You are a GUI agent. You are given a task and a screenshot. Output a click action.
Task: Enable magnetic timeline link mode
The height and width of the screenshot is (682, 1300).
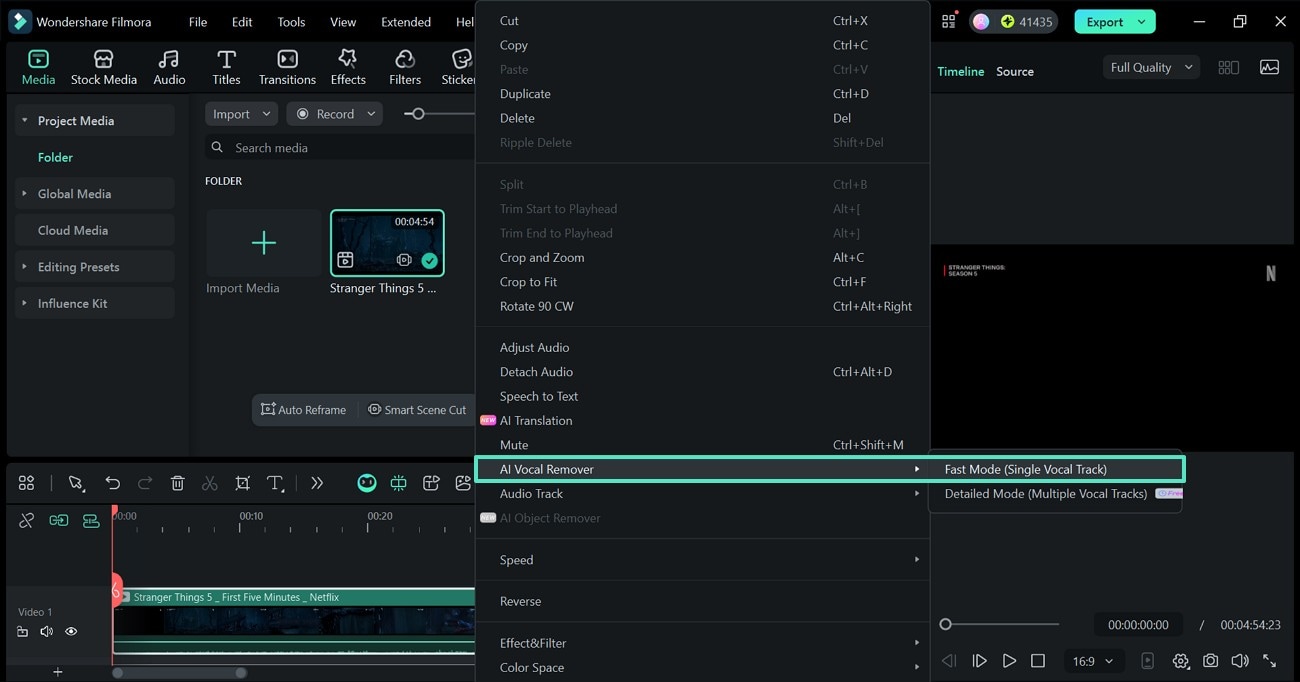58,520
